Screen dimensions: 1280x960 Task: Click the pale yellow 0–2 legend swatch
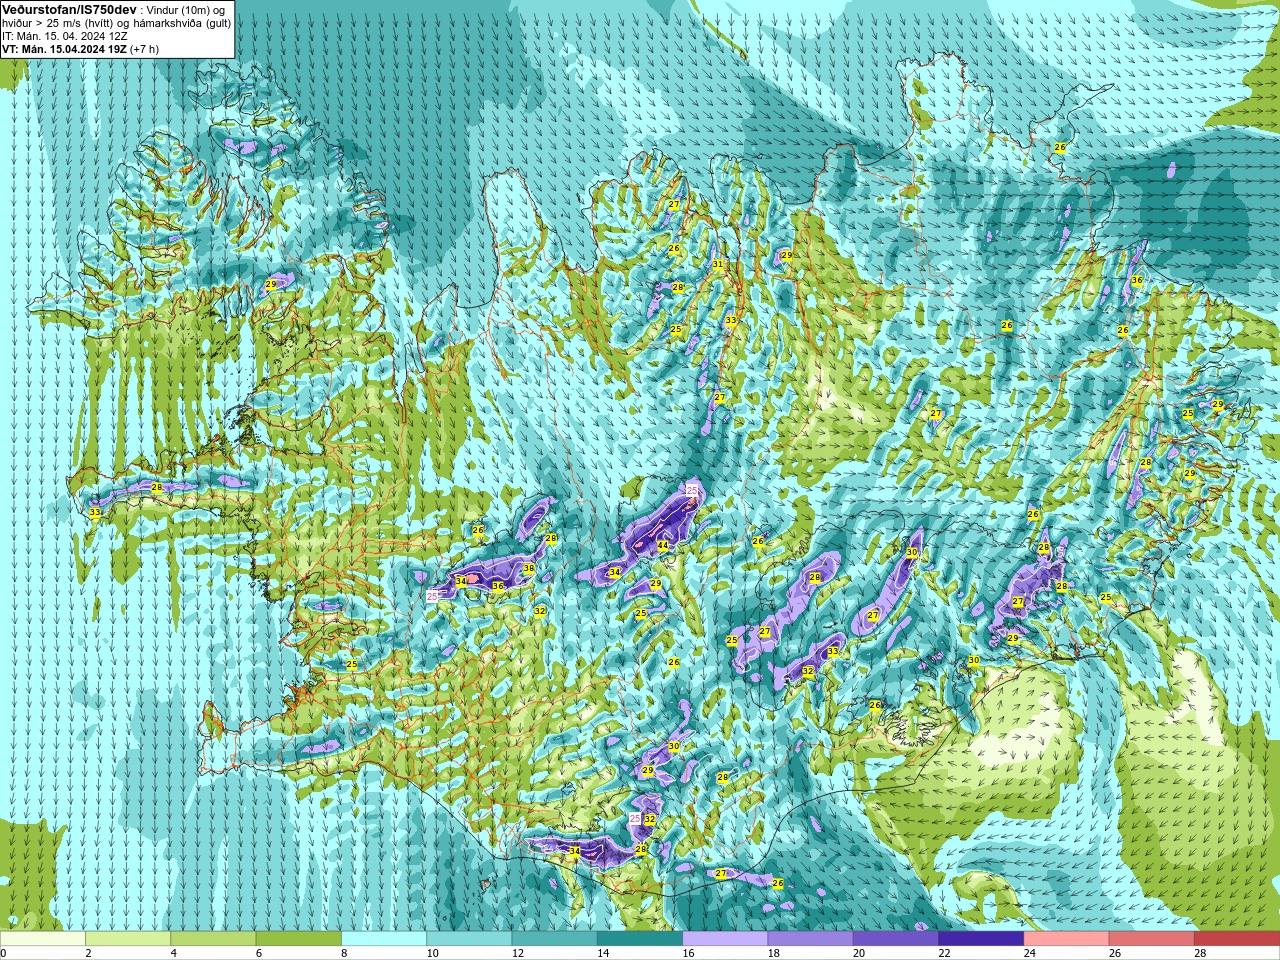(x=43, y=939)
